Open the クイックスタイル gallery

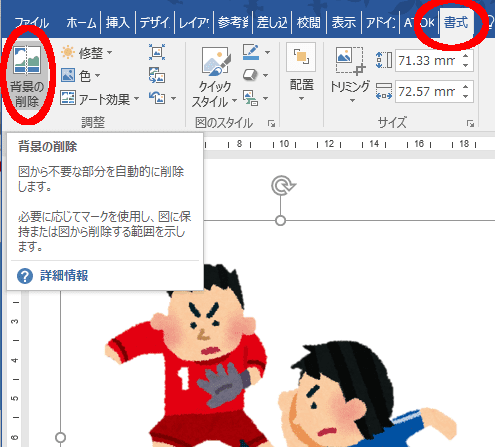coord(215,76)
